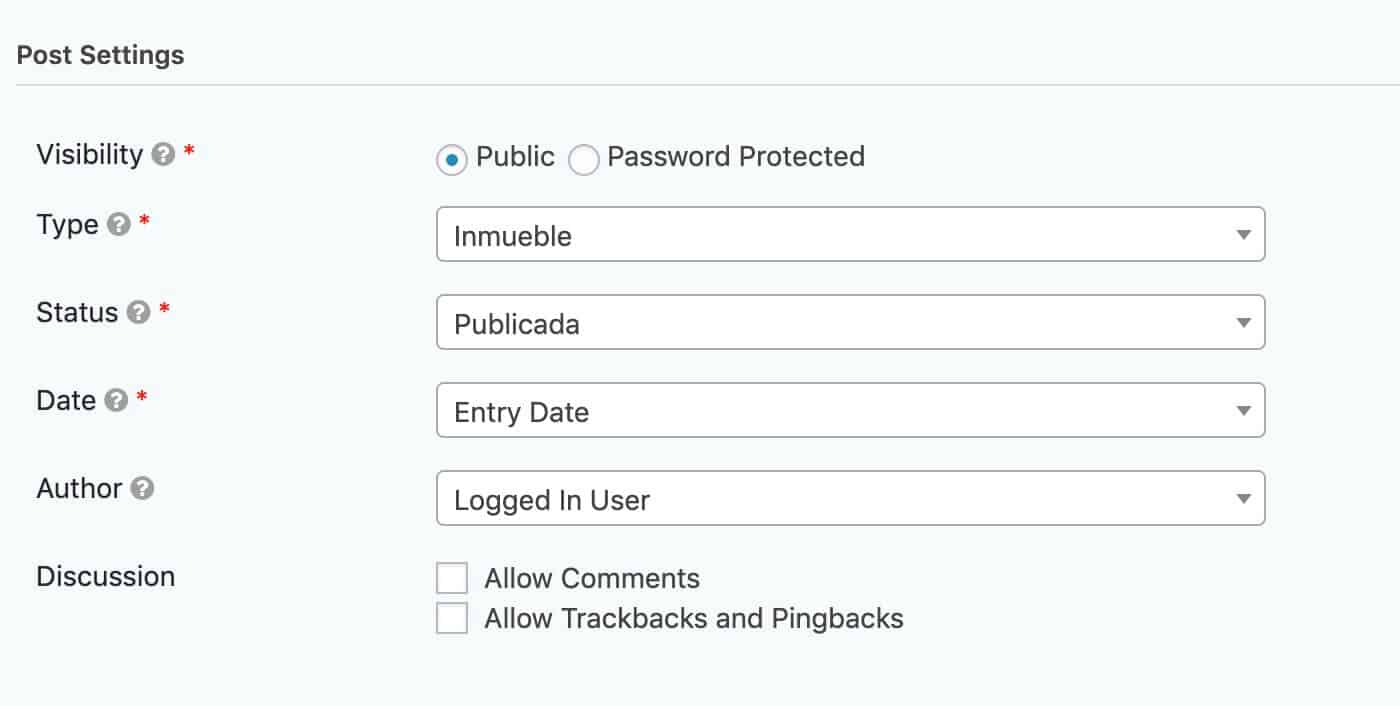This screenshot has height=706, width=1400.
Task: Click the arrow on the Type select box
Action: tap(1243, 235)
